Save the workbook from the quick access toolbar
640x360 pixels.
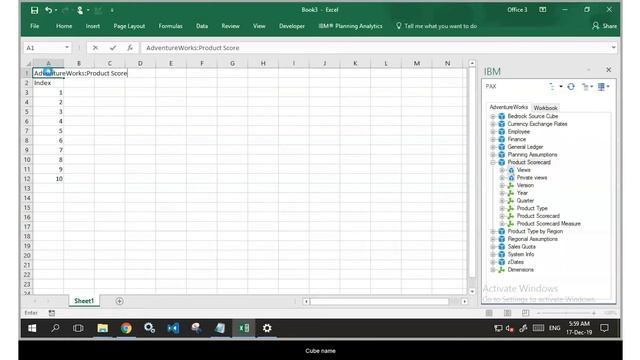coord(34,10)
